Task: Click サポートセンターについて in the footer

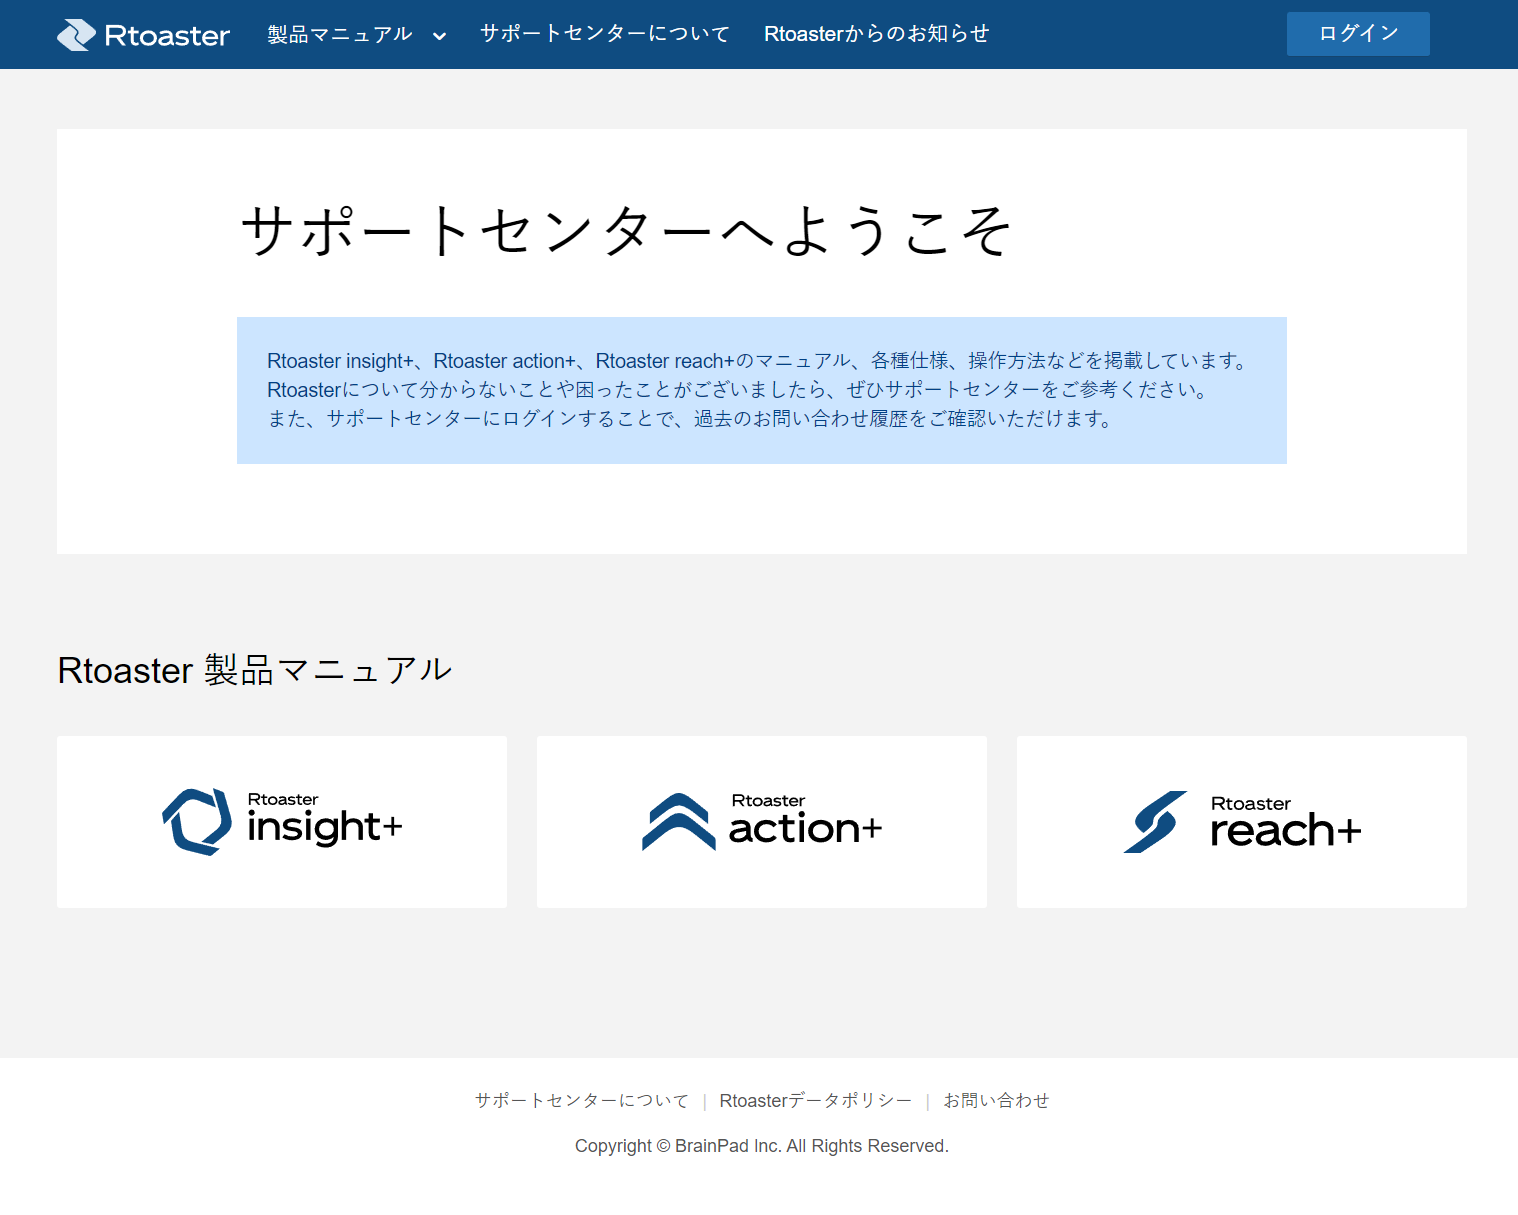Action: click(581, 1100)
